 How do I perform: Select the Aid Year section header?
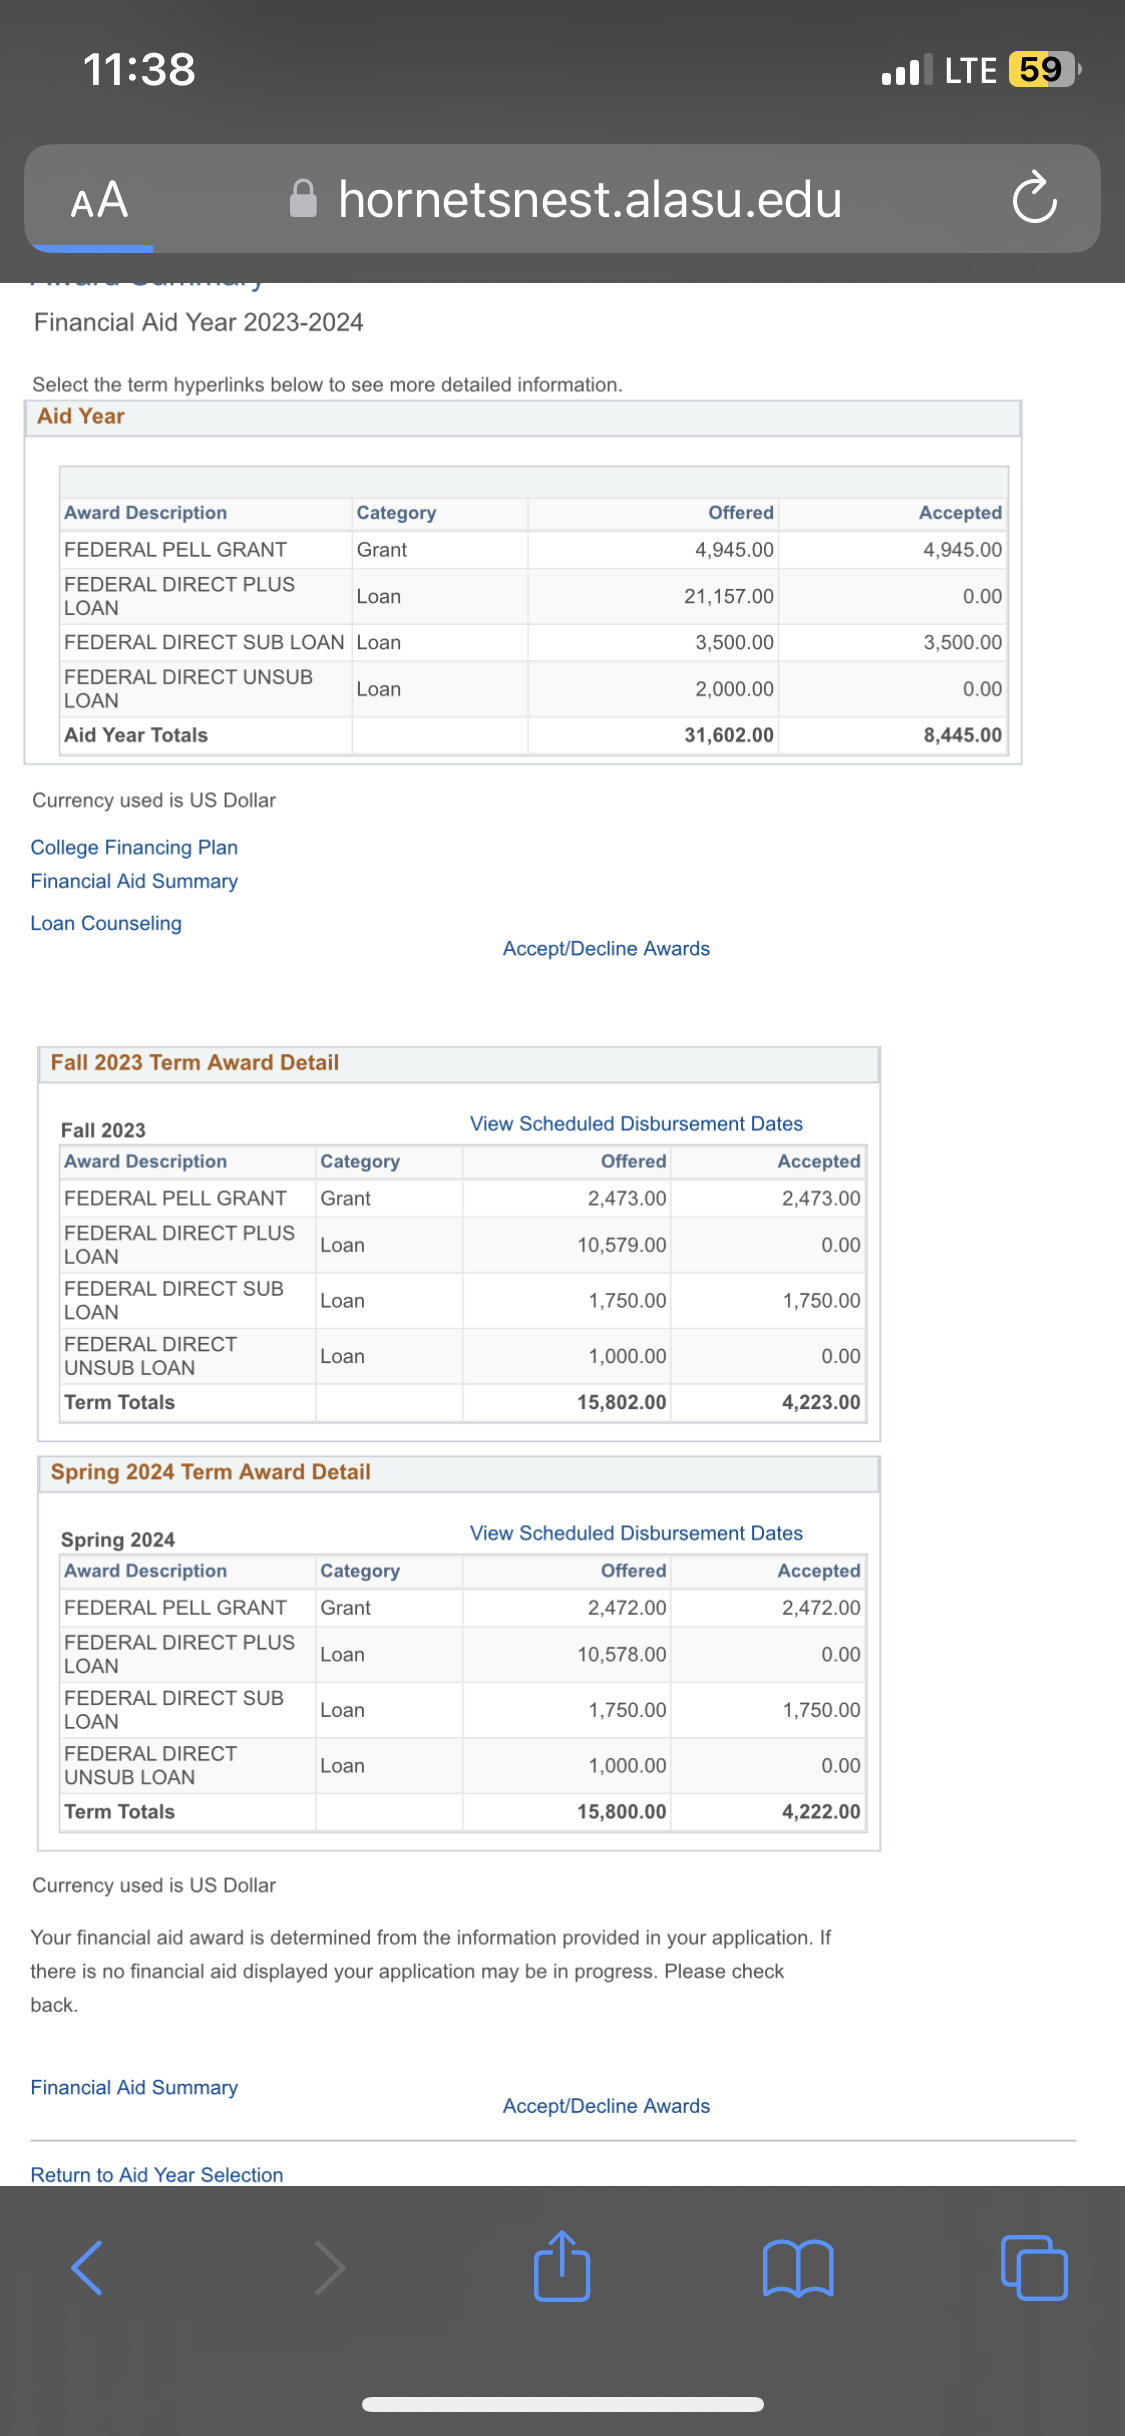(523, 417)
